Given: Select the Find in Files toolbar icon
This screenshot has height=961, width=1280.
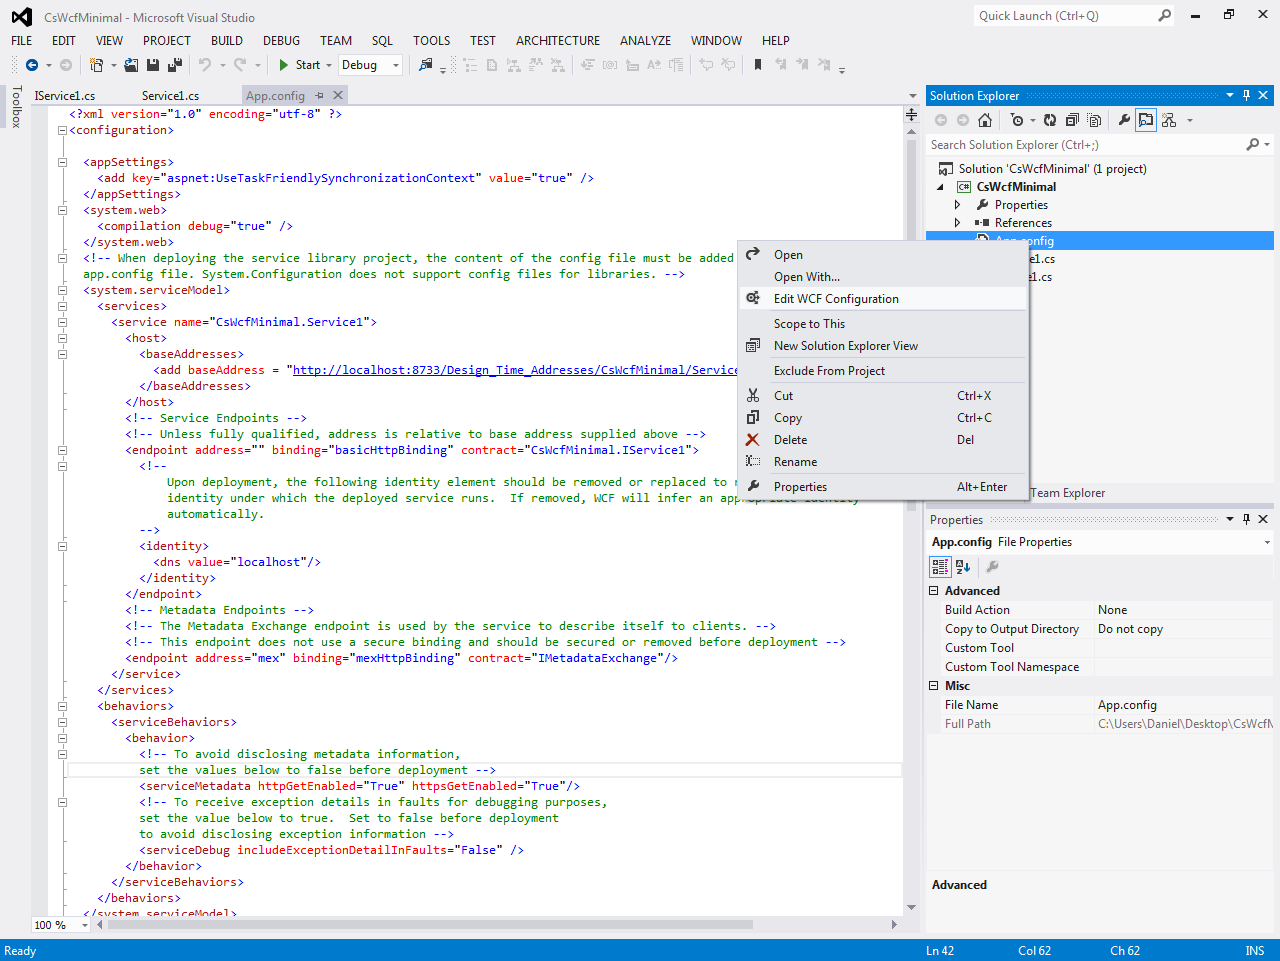Looking at the screenshot, I should click(425, 64).
